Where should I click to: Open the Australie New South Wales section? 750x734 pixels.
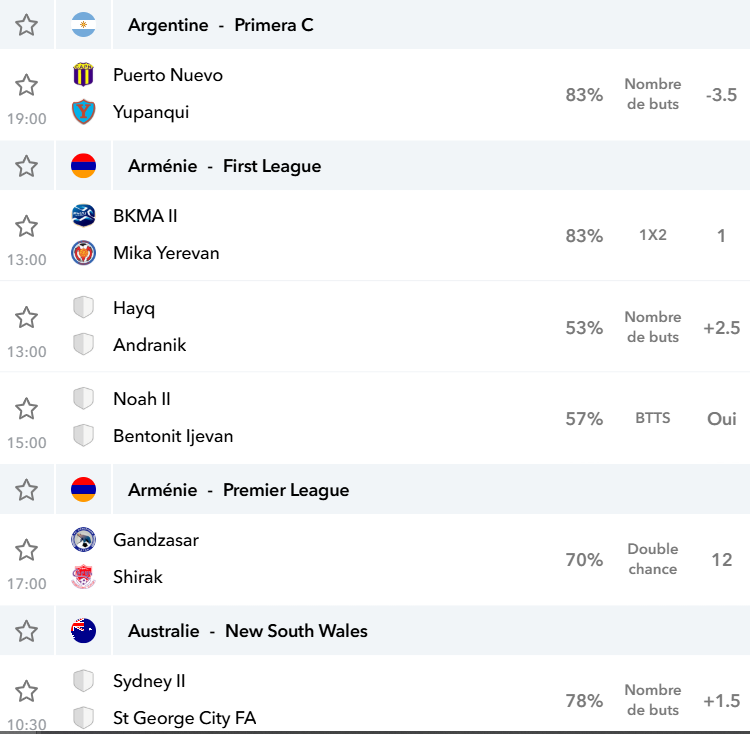248,631
